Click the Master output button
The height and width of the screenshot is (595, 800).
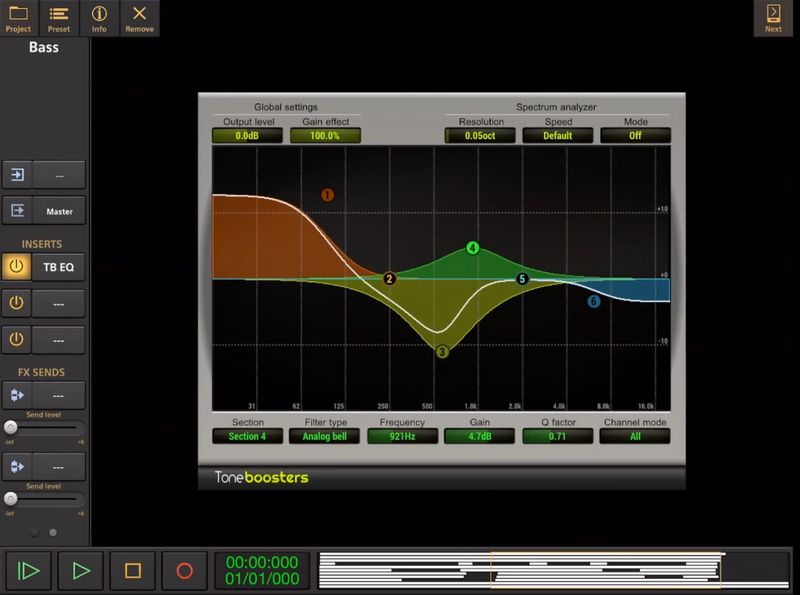(58, 211)
